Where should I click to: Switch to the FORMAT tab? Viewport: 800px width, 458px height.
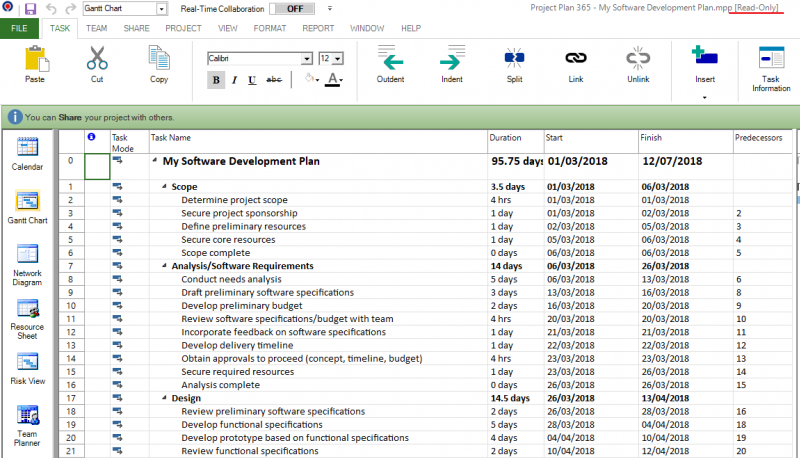[270, 29]
